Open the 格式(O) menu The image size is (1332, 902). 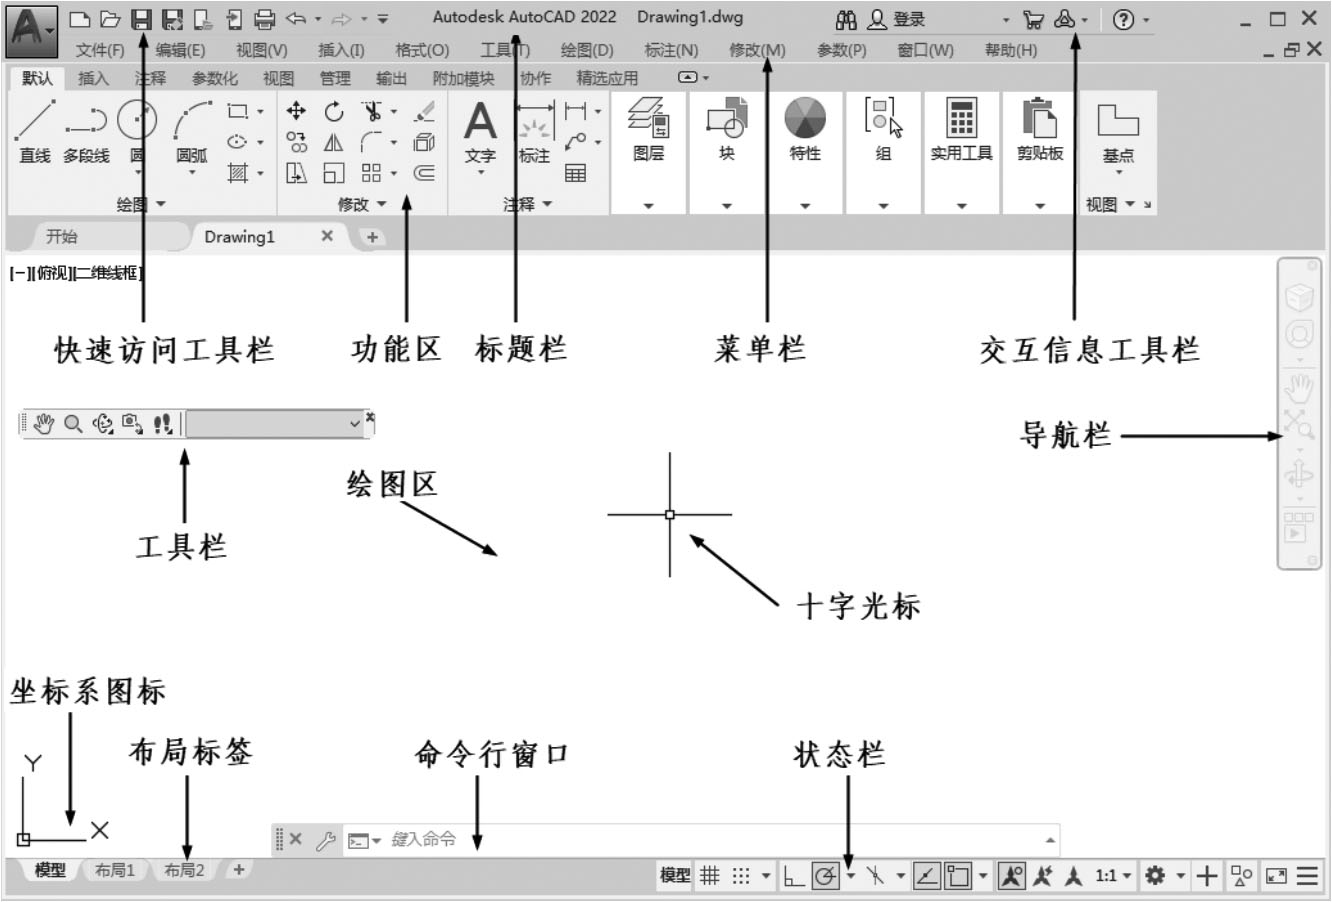(422, 50)
